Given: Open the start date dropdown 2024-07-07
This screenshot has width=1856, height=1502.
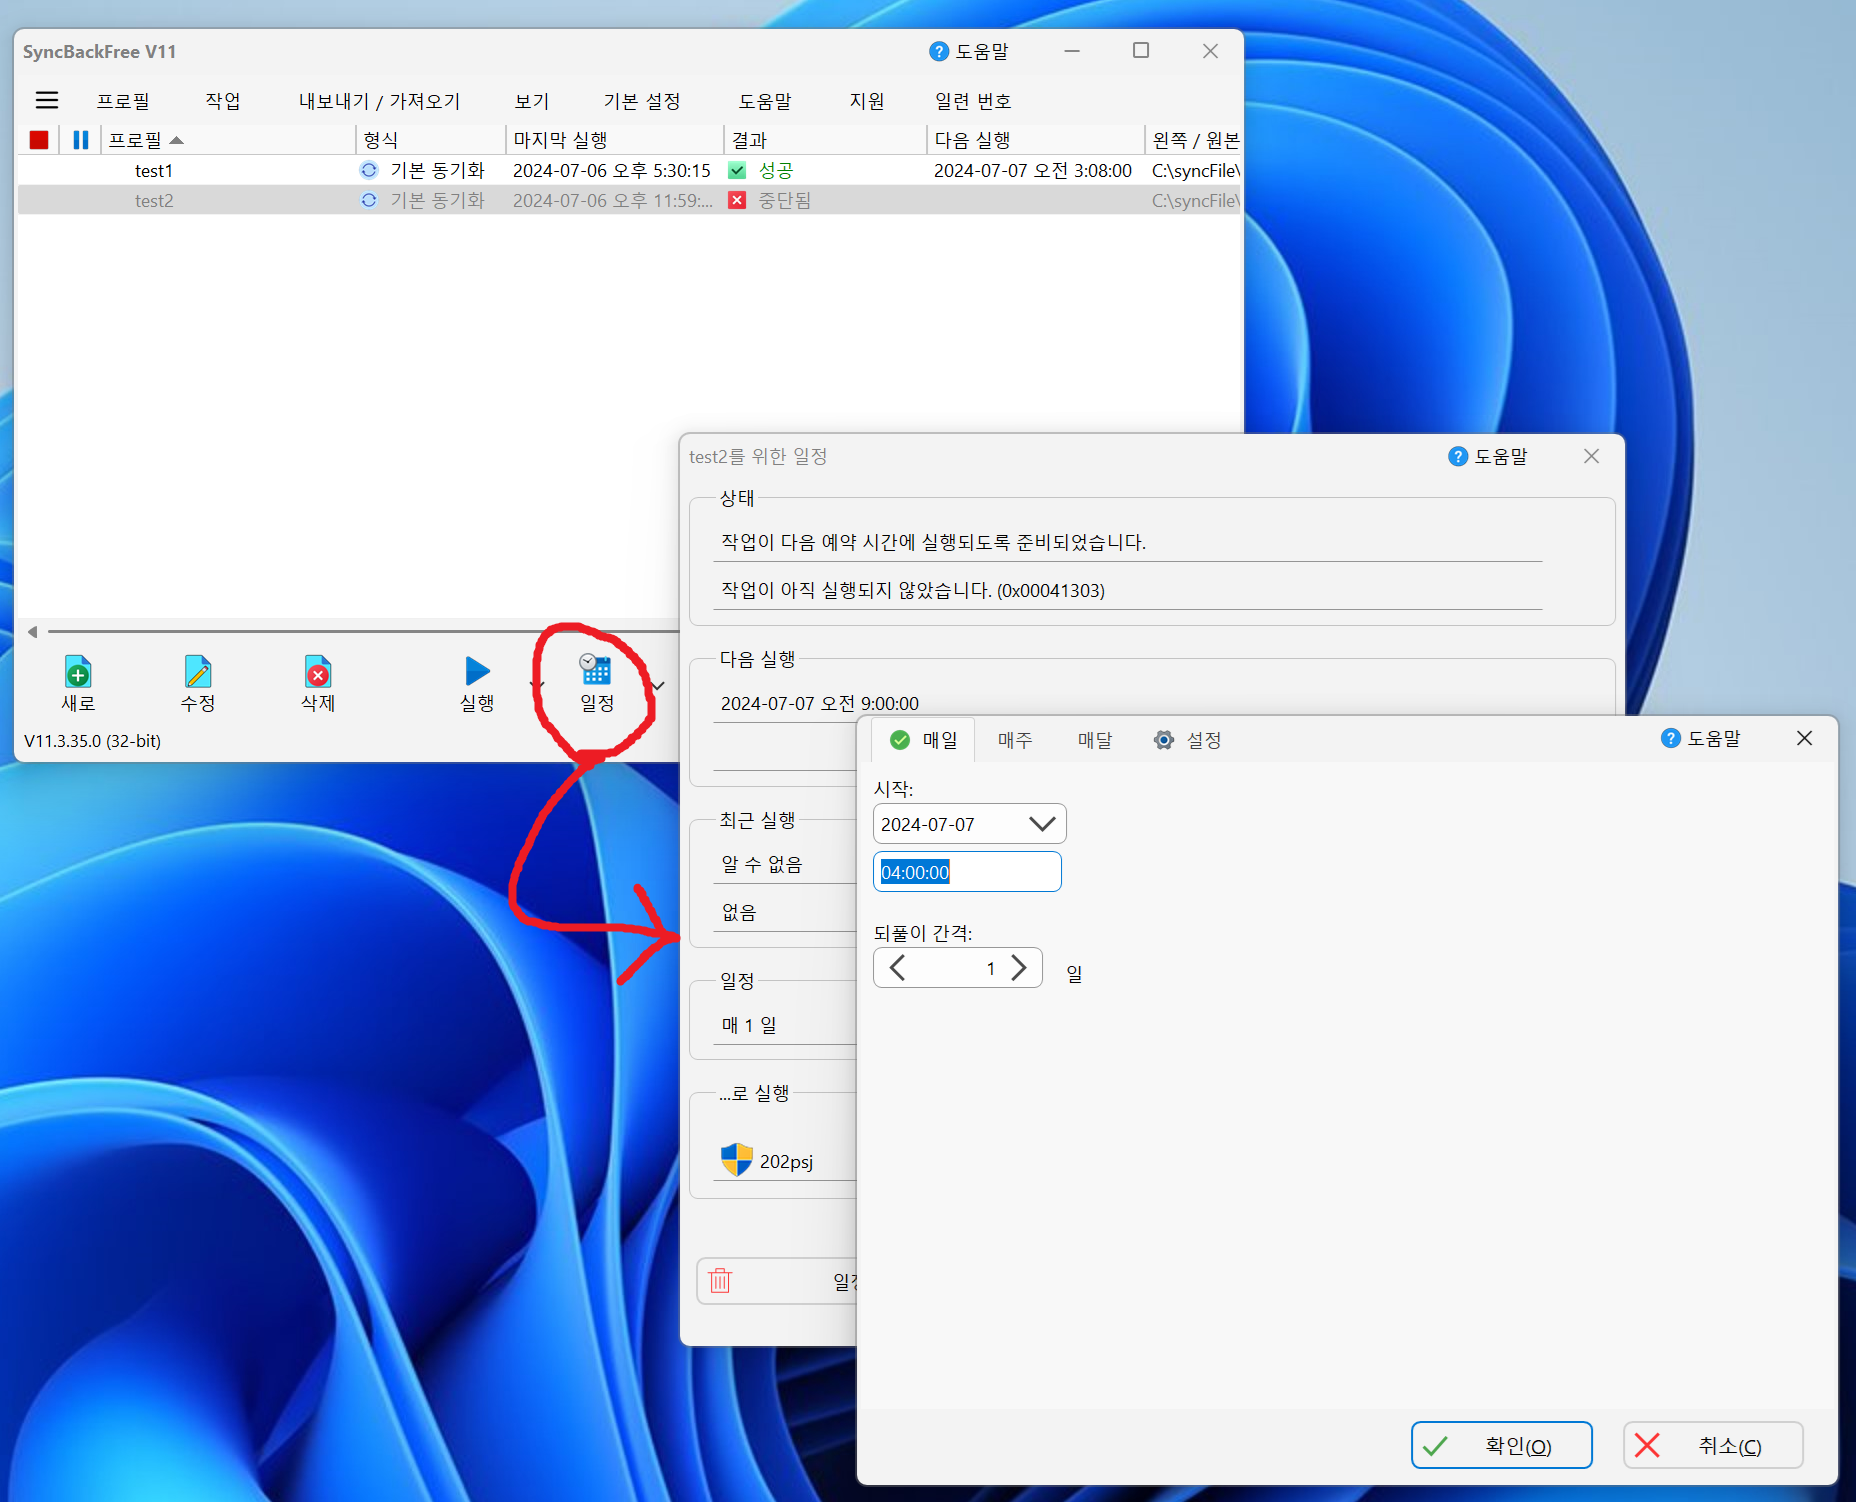Looking at the screenshot, I should coord(969,824).
